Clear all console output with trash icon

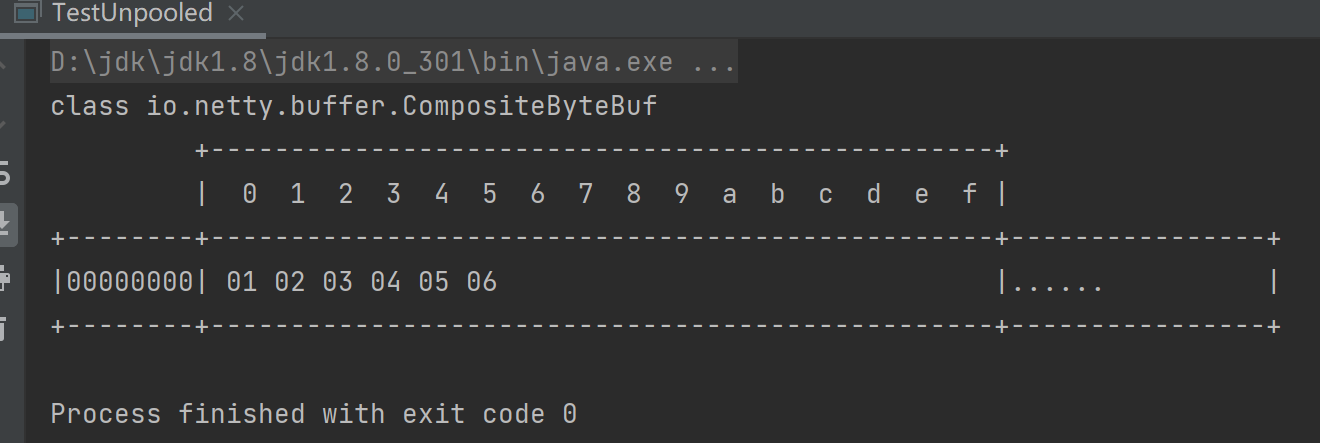coord(5,325)
